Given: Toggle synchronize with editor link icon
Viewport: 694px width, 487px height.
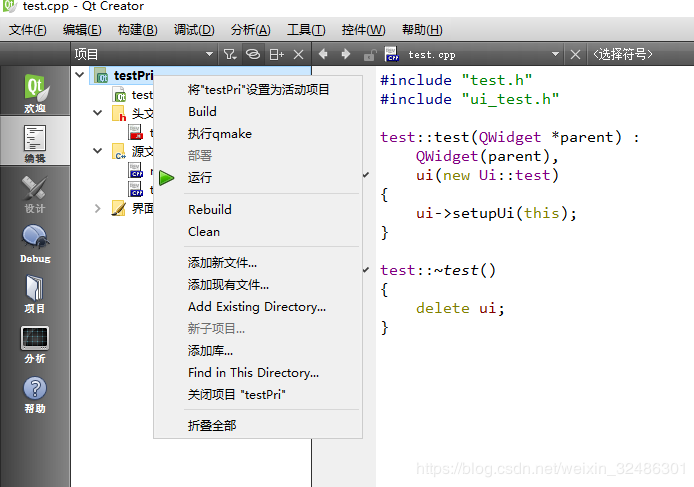Looking at the screenshot, I should 253,54.
